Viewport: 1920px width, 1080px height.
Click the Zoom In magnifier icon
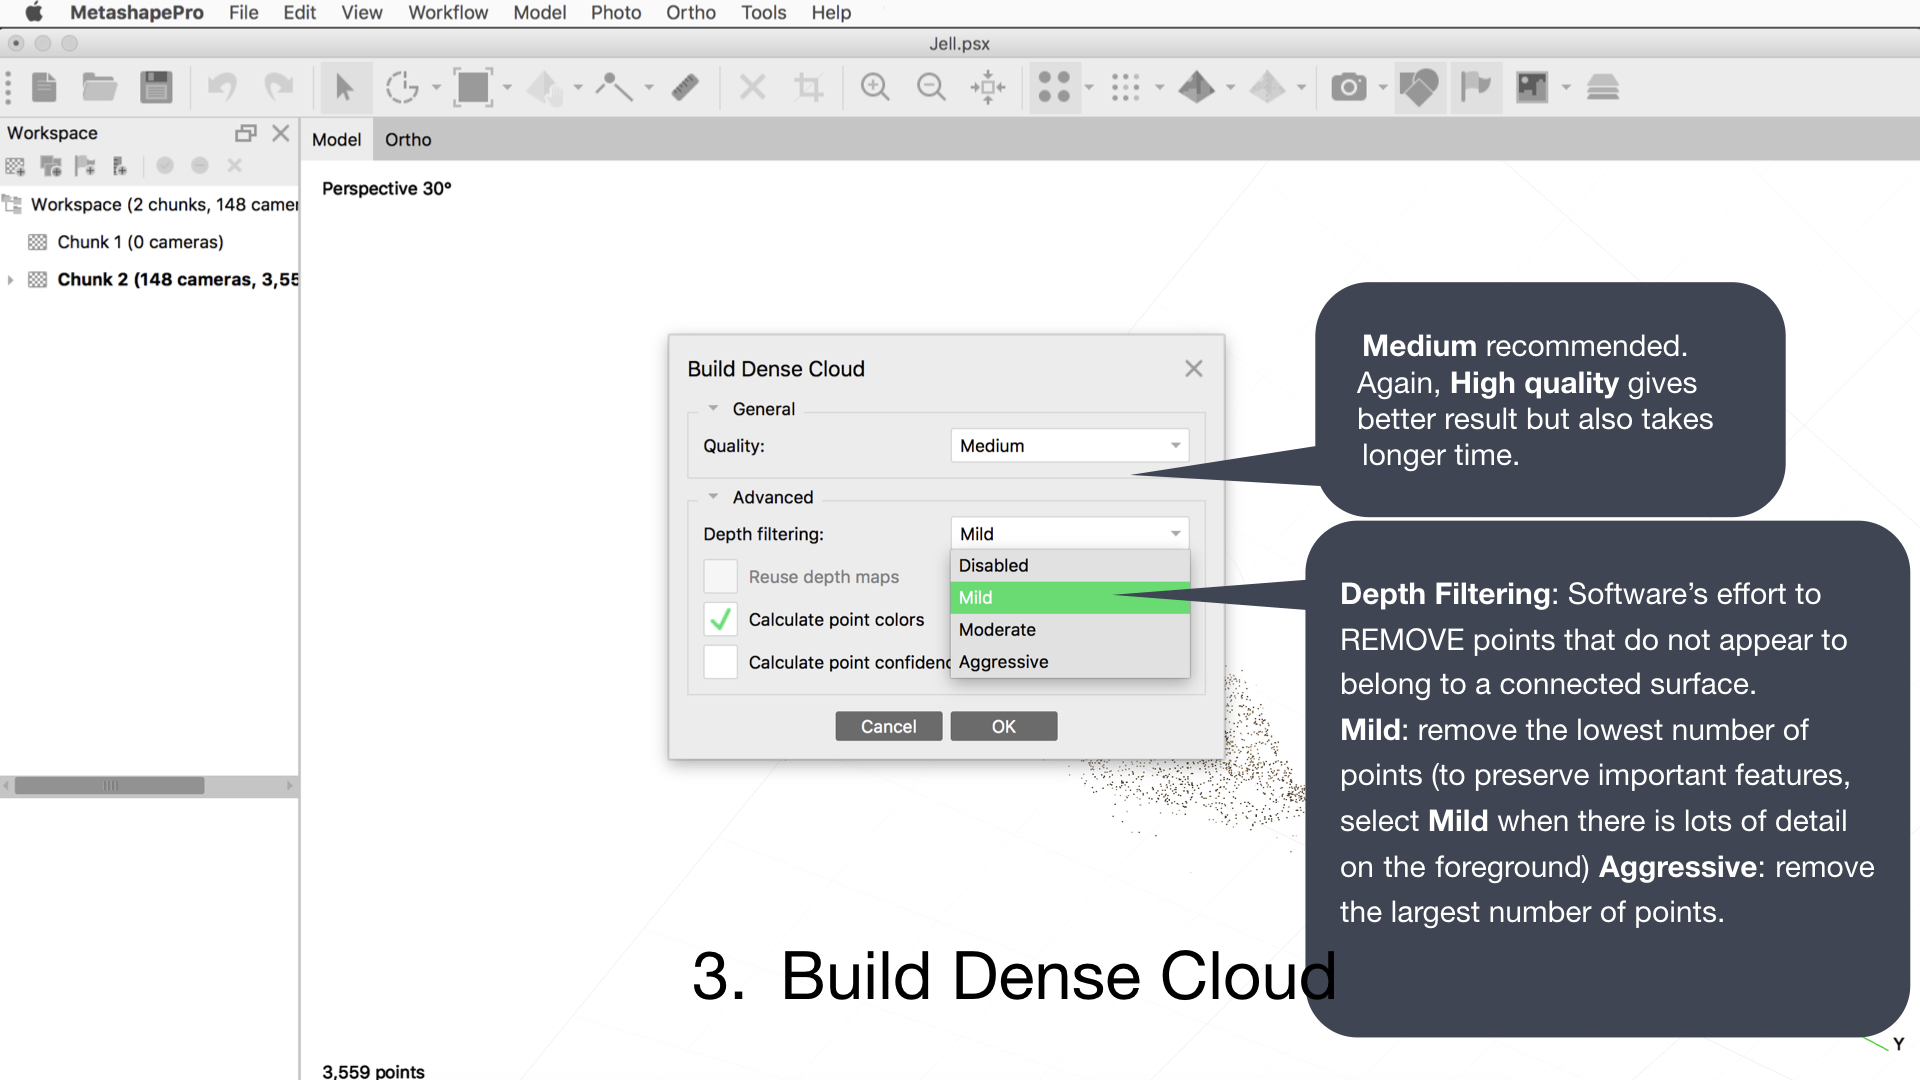point(875,88)
